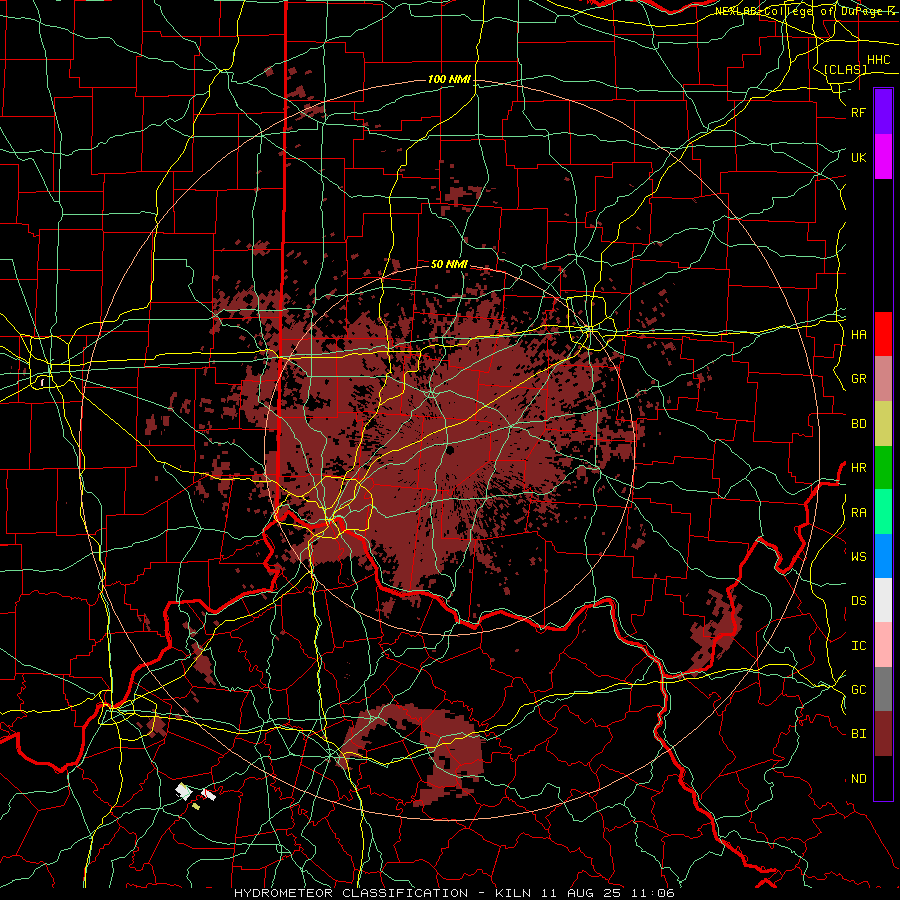Click the 'ND' legend label

tap(858, 779)
